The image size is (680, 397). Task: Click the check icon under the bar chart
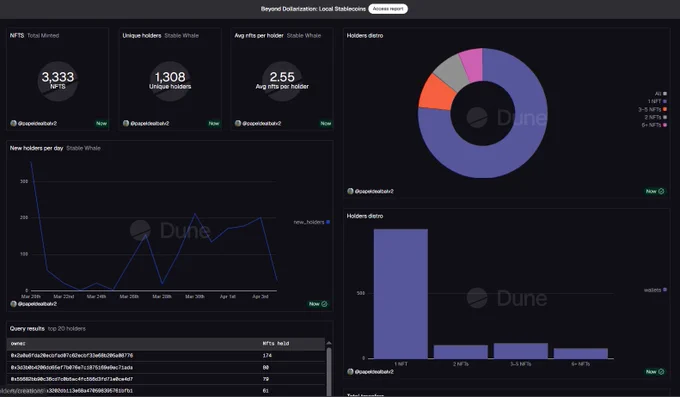click(661, 371)
